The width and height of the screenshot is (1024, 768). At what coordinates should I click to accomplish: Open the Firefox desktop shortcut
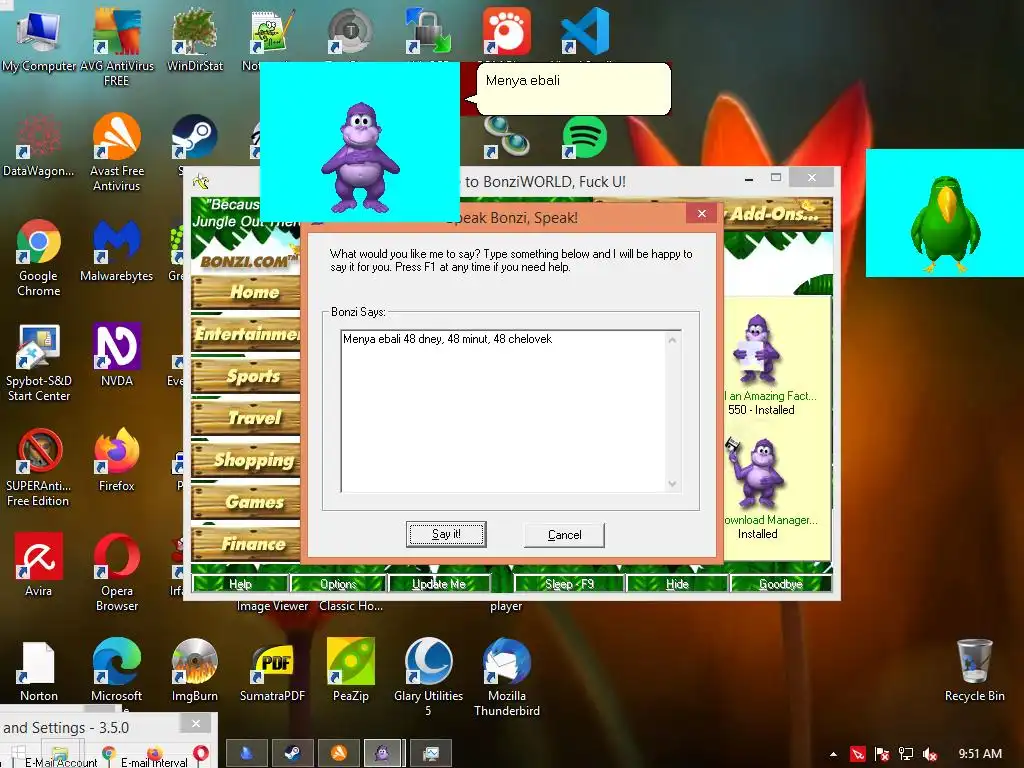[x=116, y=459]
